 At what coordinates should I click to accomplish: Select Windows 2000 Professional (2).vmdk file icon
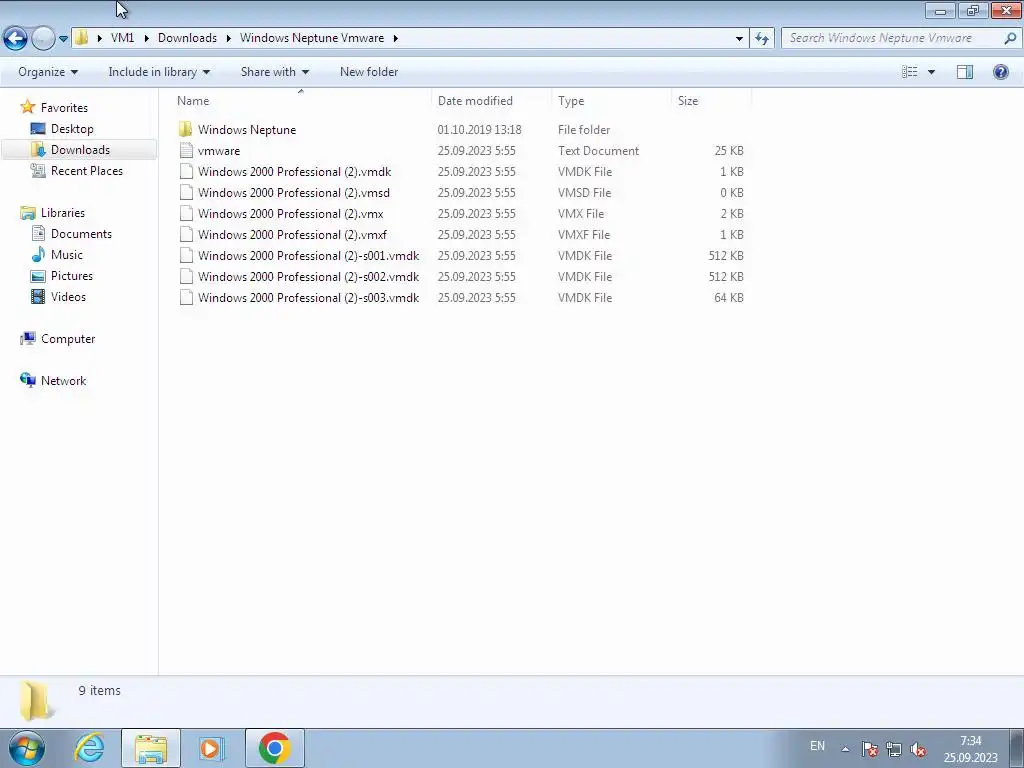[186, 171]
